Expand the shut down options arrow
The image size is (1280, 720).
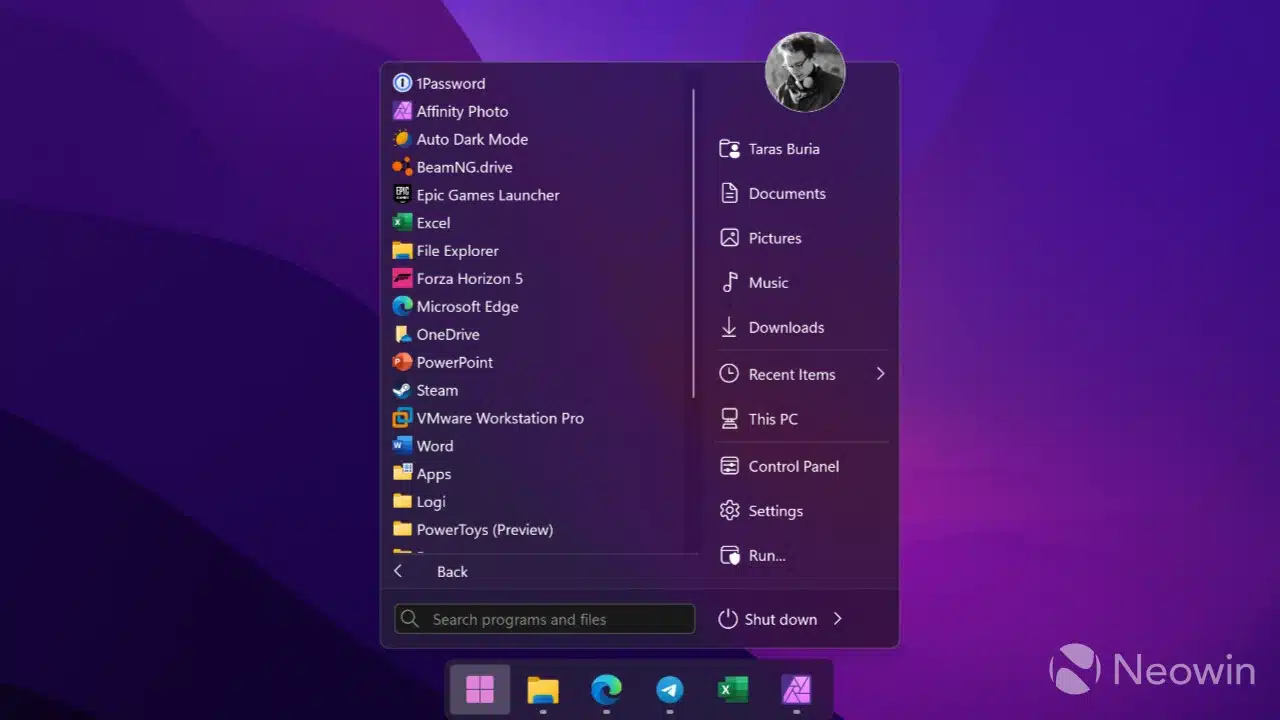[838, 620]
